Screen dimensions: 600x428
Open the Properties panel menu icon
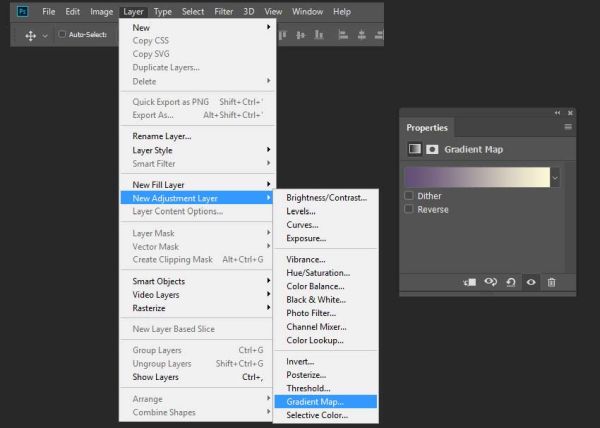pyautogui.click(x=568, y=127)
